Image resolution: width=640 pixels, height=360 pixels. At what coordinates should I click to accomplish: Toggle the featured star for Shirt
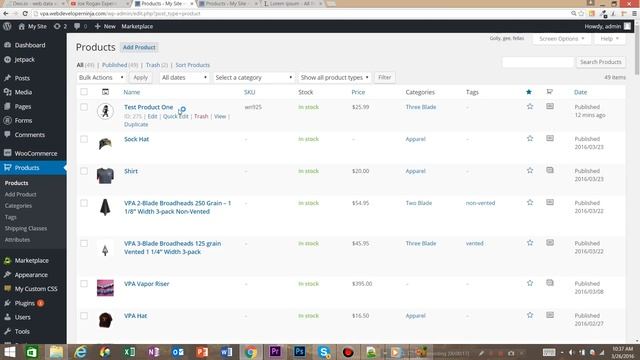click(x=530, y=171)
